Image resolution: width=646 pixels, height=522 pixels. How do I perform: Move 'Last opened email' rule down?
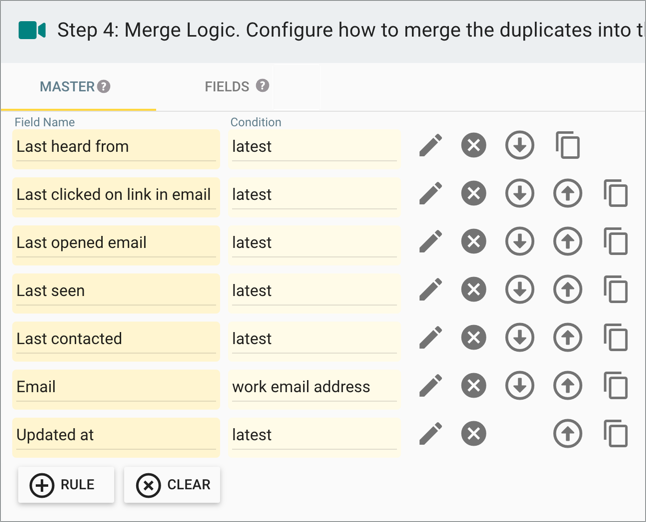(x=519, y=242)
